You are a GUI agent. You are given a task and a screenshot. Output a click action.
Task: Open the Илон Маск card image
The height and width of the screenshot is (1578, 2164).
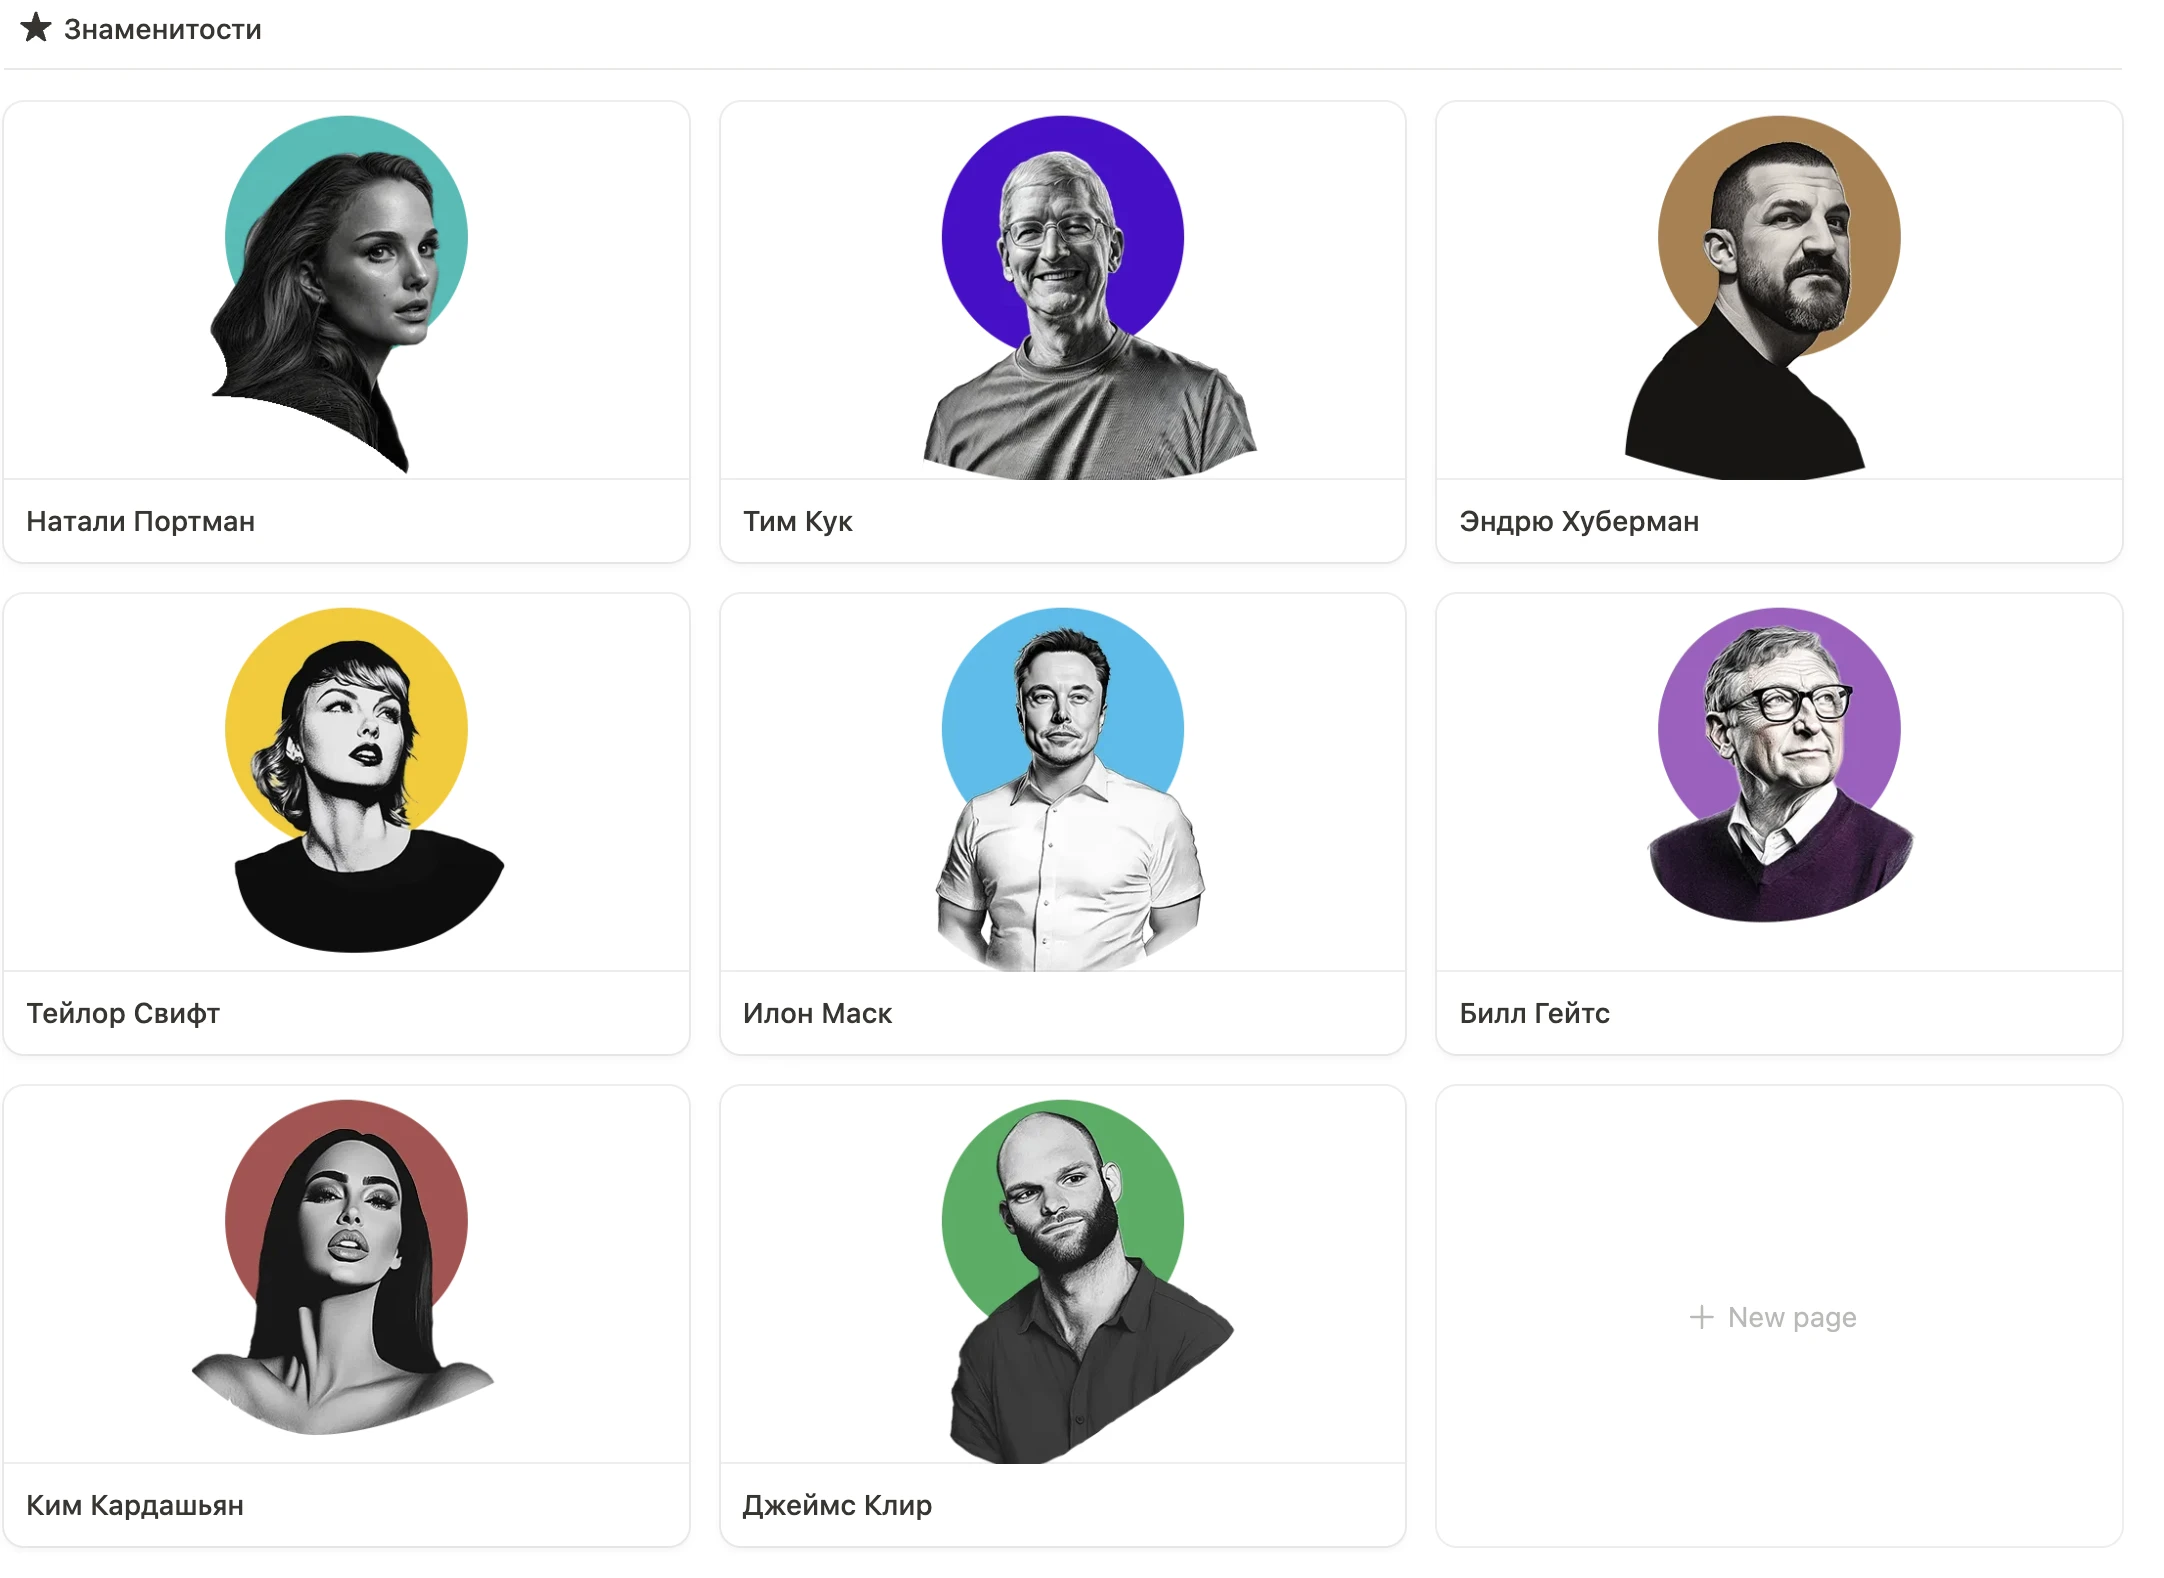click(1063, 783)
